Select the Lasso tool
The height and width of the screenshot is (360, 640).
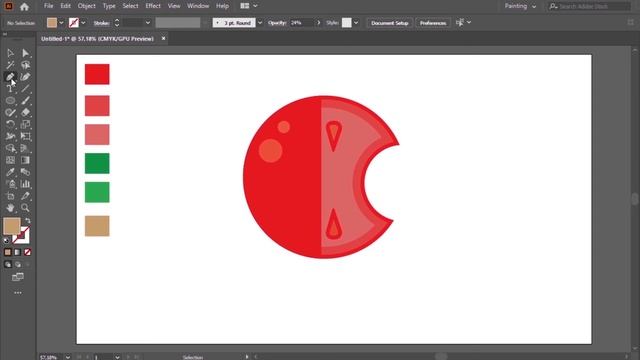(x=25, y=65)
